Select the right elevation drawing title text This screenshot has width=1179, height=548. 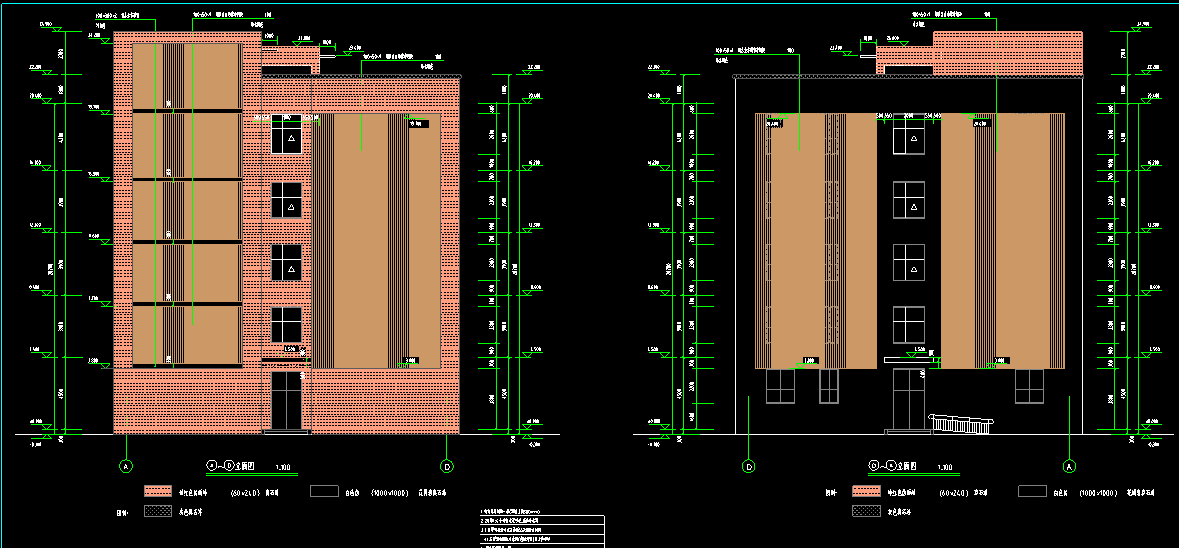[x=893, y=466]
